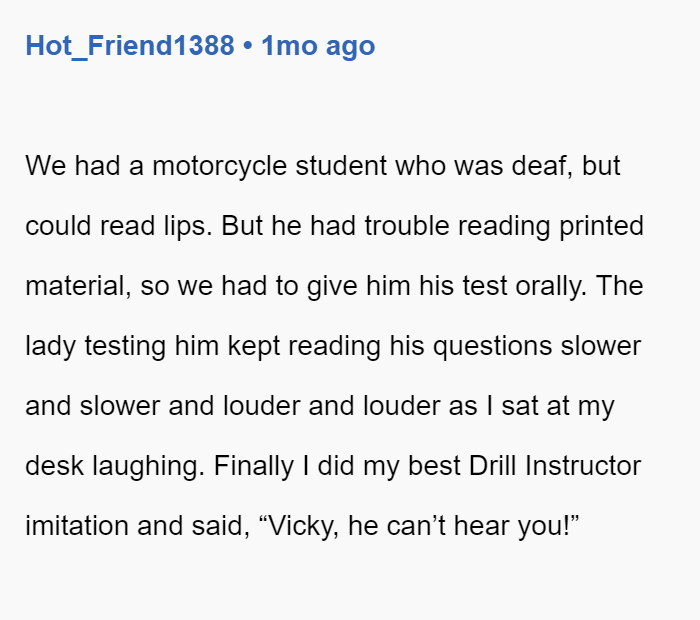Click the final line with the Vicky quote
The width and height of the screenshot is (700, 620).
[302, 526]
